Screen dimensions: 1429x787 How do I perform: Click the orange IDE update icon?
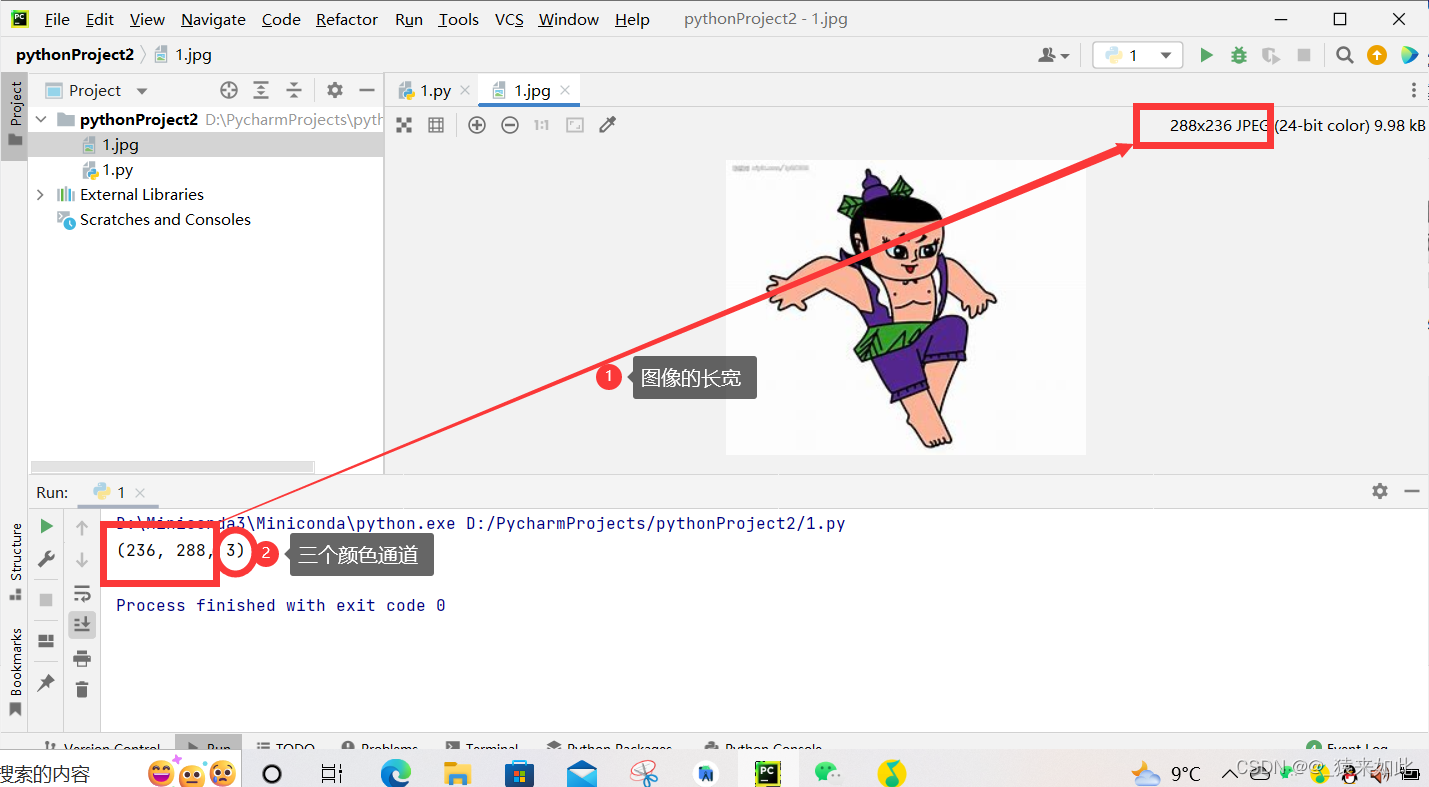(x=1377, y=55)
